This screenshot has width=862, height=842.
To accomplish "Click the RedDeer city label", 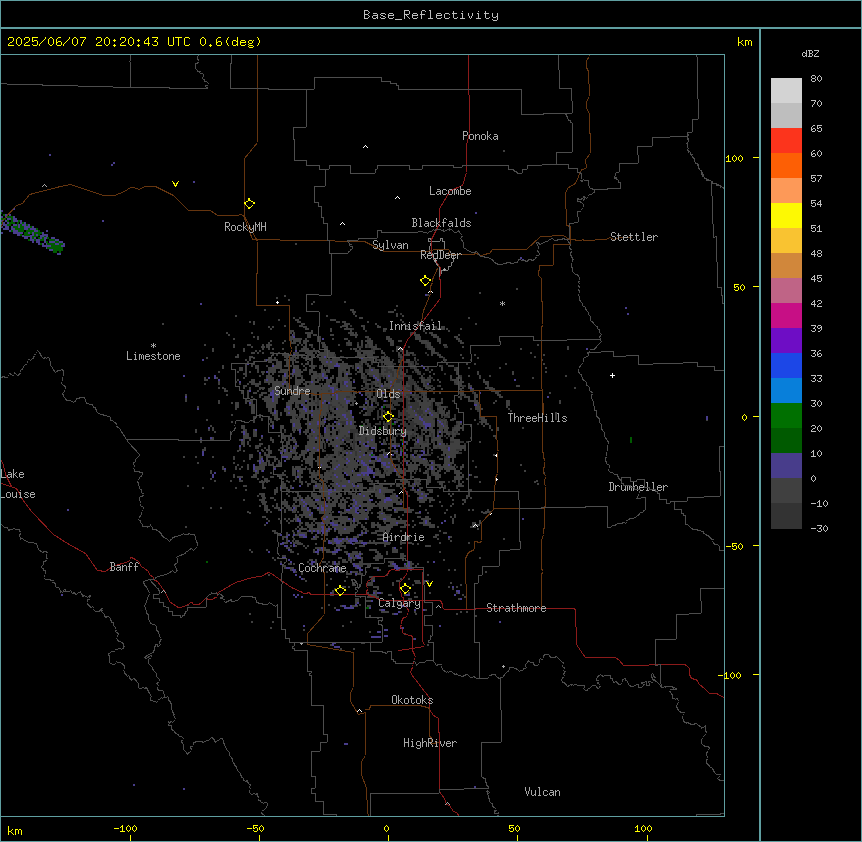I will [440, 255].
